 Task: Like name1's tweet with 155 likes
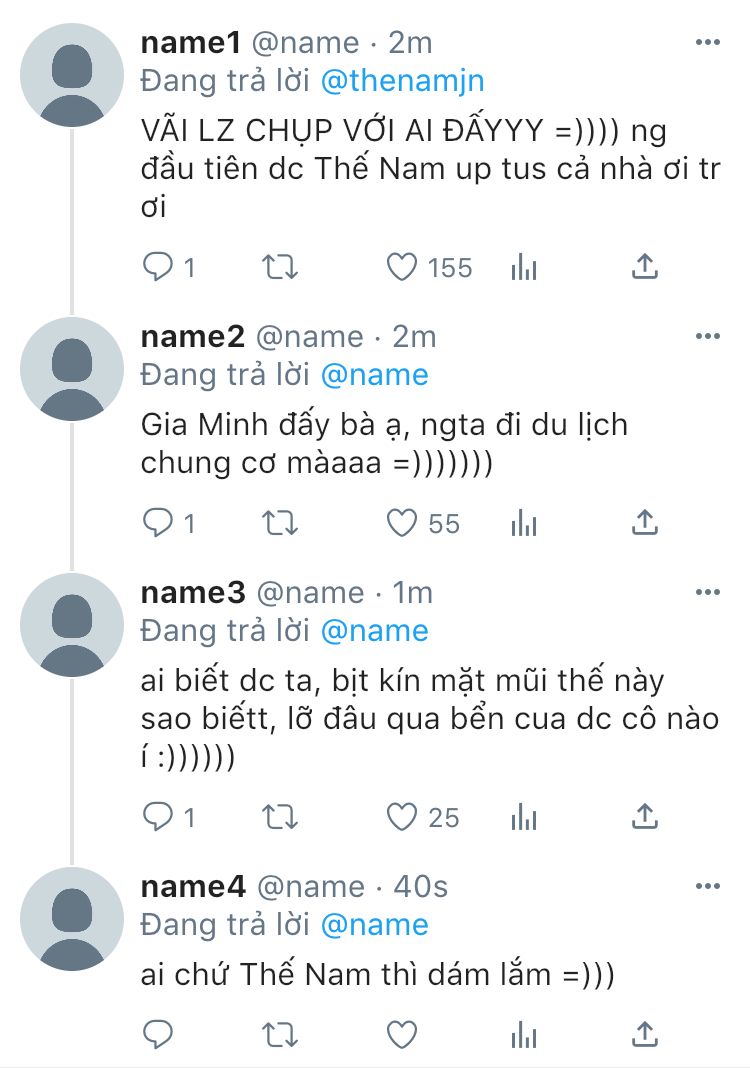(401, 267)
